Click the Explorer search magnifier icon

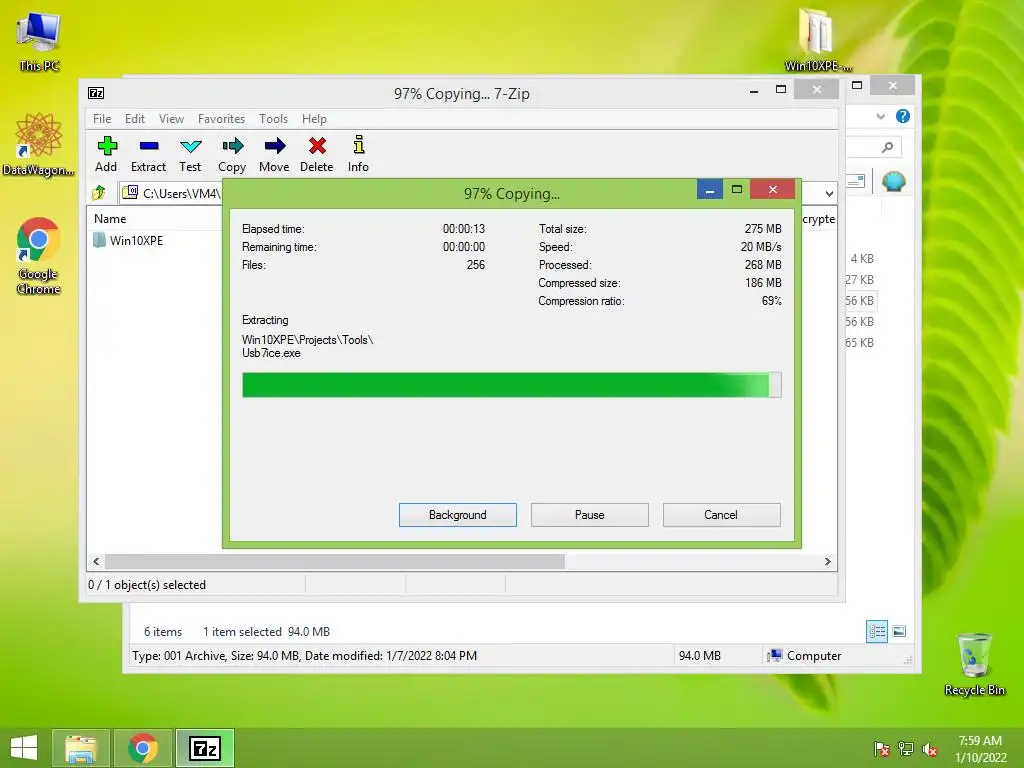887,148
